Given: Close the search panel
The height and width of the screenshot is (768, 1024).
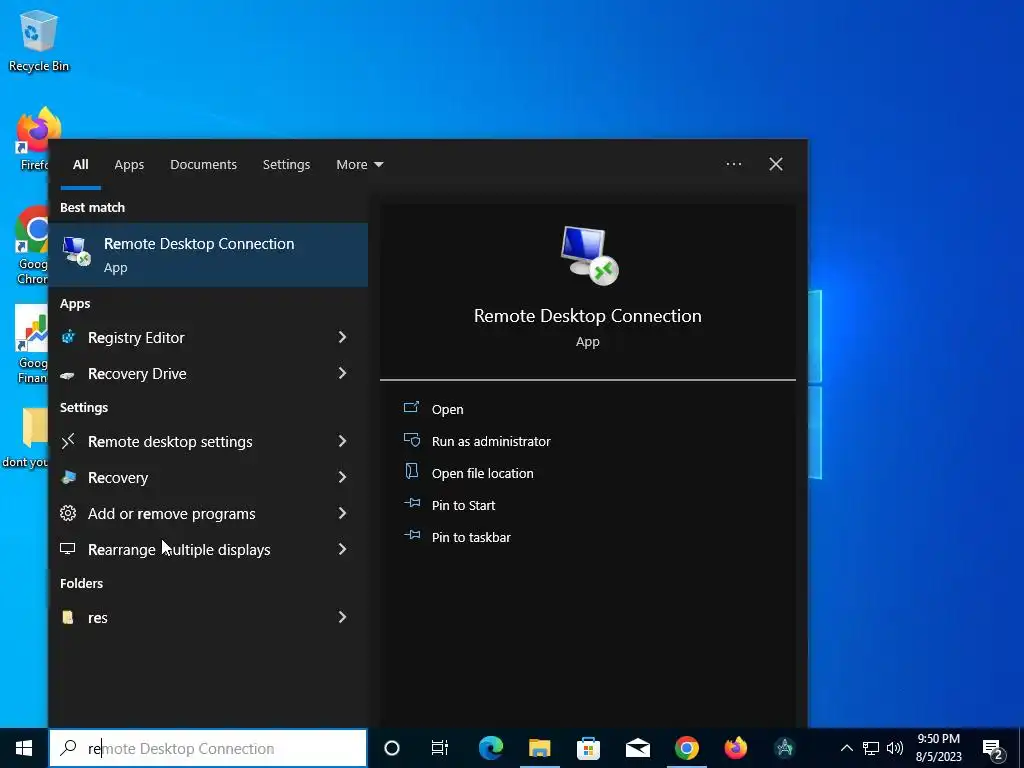Looking at the screenshot, I should (x=775, y=164).
